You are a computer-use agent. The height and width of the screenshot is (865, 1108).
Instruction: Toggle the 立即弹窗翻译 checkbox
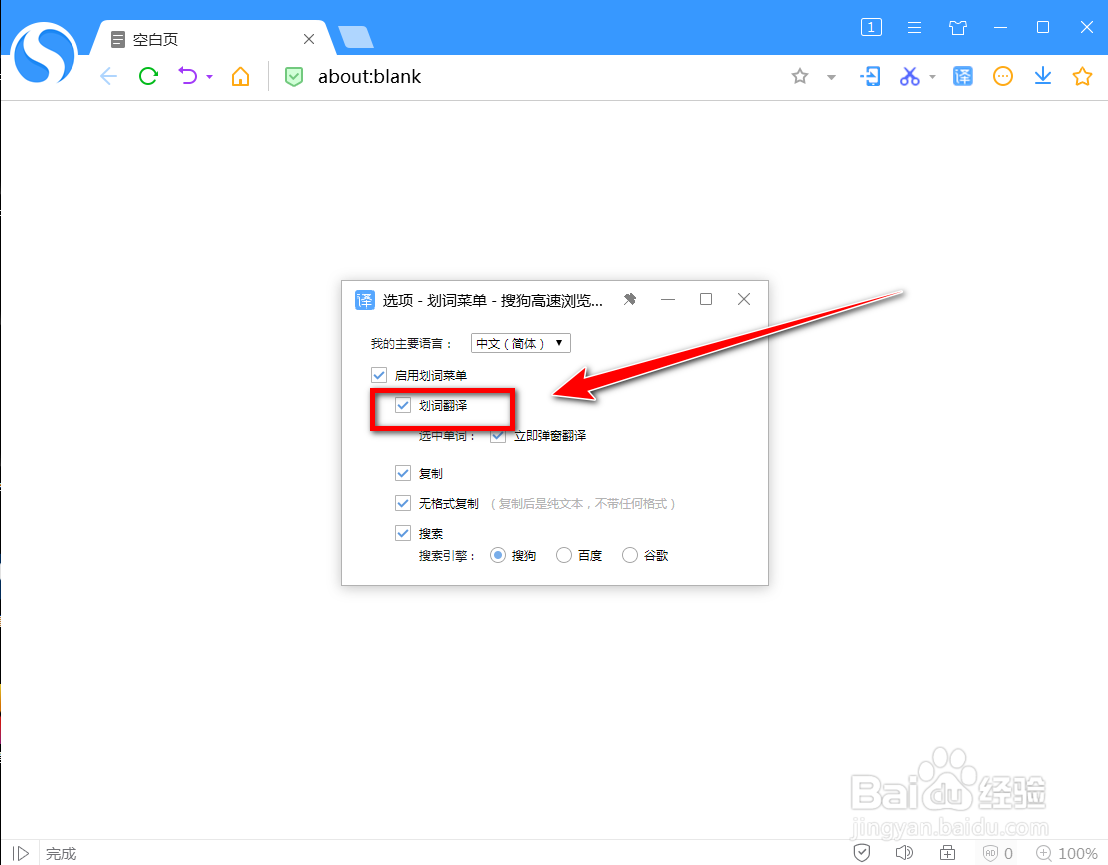[x=497, y=435]
